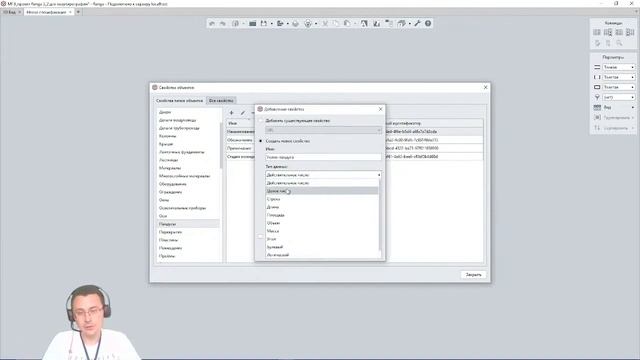Open the disabled existing property combo box
This screenshot has height=360, width=640.
(x=323, y=130)
